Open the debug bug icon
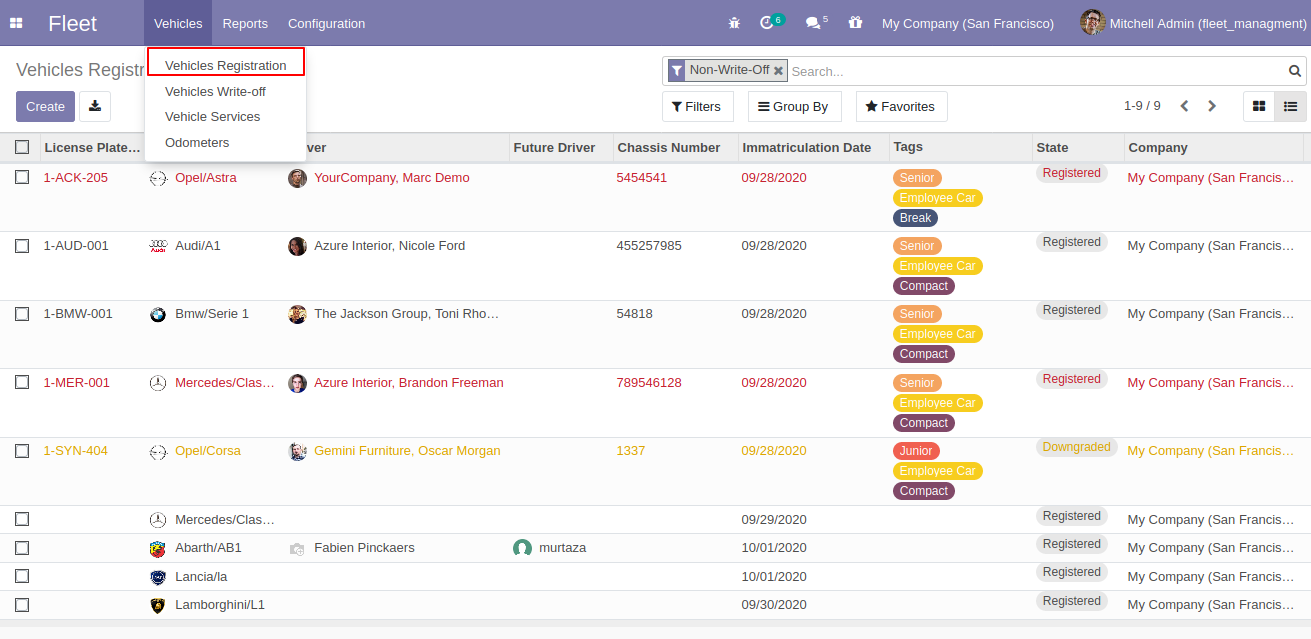Screen dimensions: 1311x639 pyautogui.click(x=735, y=23)
